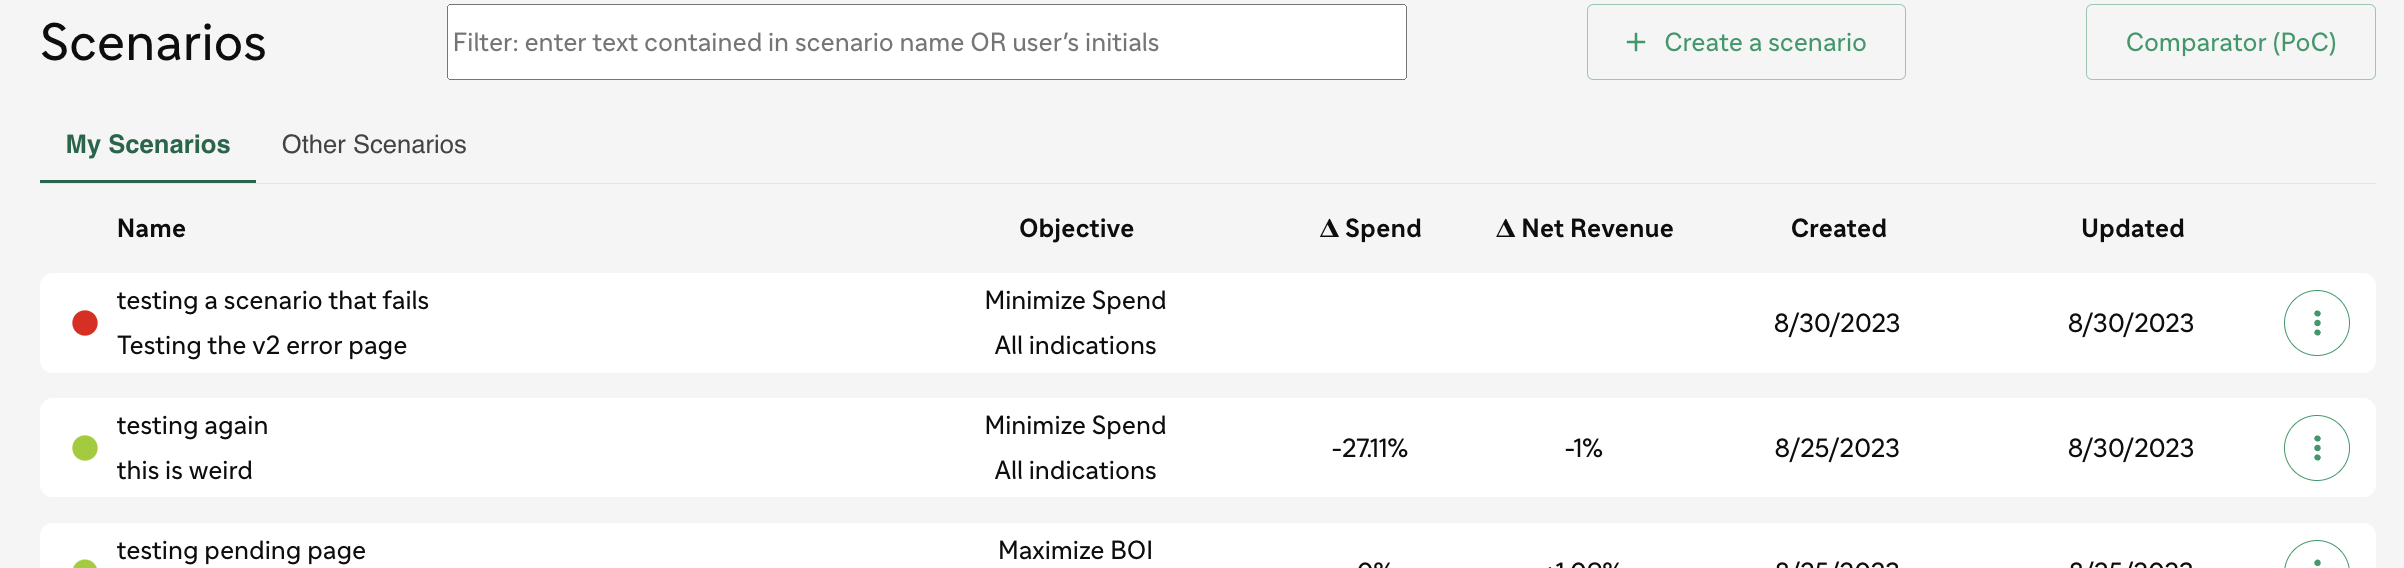This screenshot has height=568, width=2404.
Task: Sort by Name column header
Action: click(151, 228)
